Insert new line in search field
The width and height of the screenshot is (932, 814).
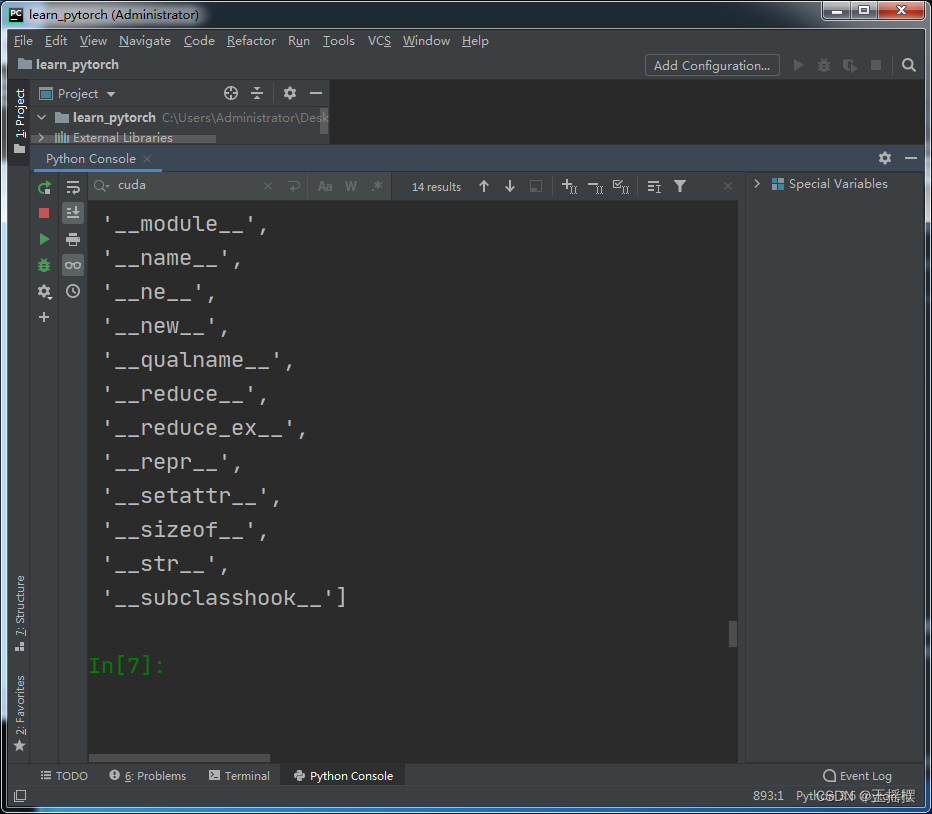point(294,186)
